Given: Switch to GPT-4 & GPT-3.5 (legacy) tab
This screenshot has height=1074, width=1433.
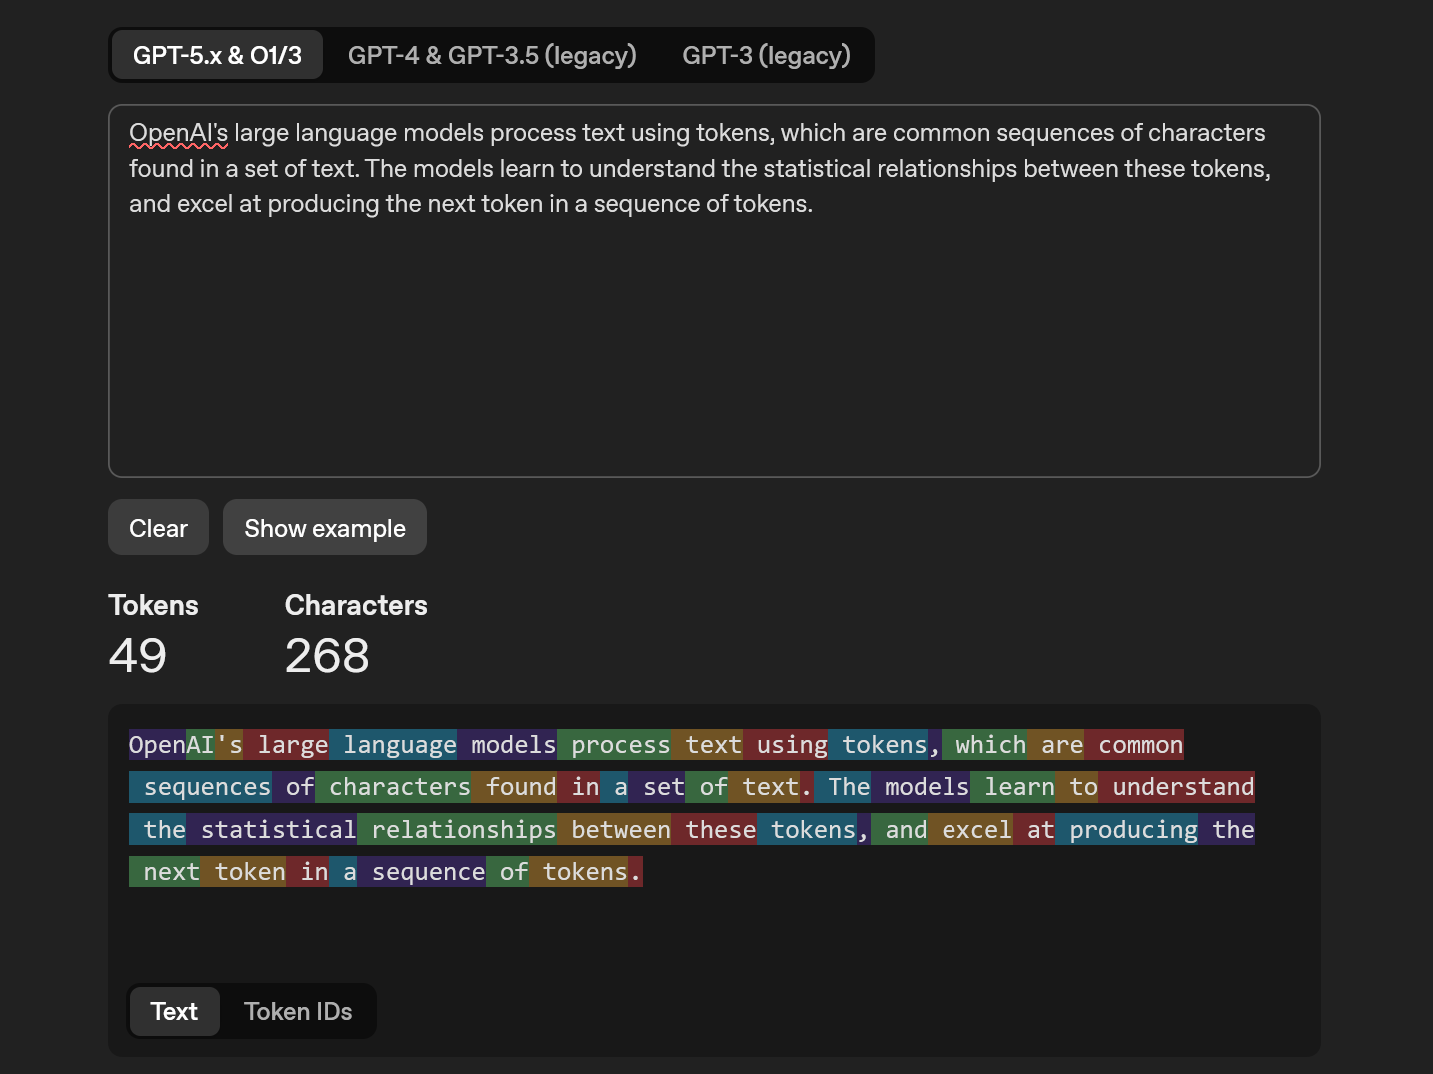Looking at the screenshot, I should click(x=492, y=55).
